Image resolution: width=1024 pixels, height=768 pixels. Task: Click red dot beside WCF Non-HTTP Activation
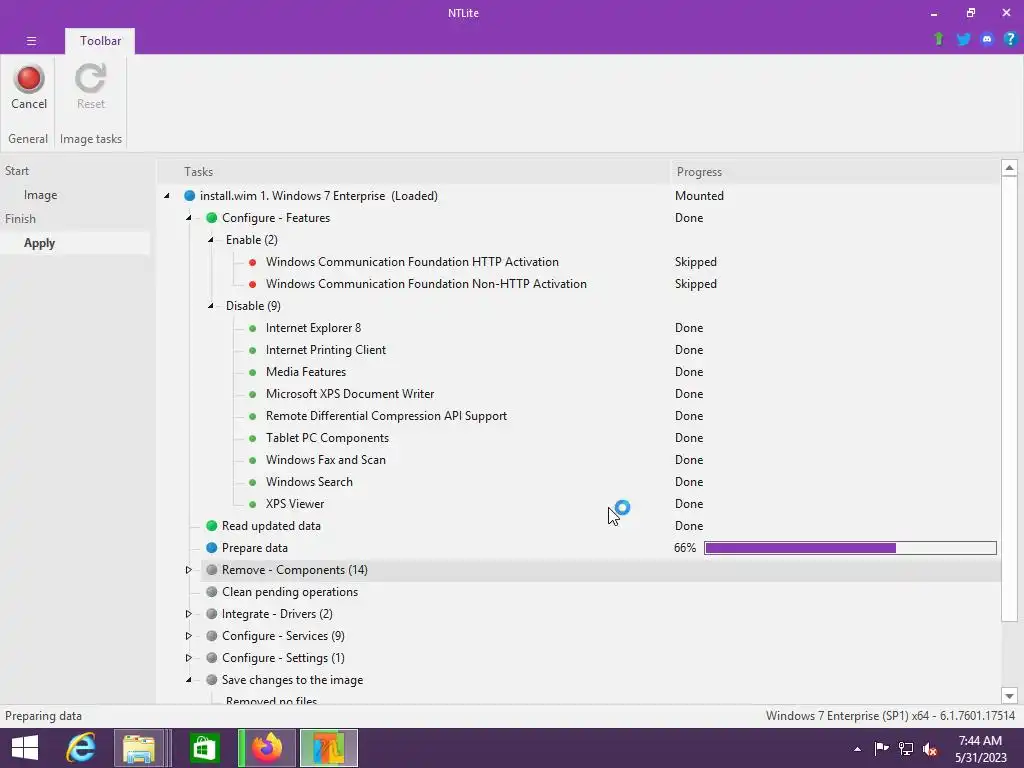[253, 285]
